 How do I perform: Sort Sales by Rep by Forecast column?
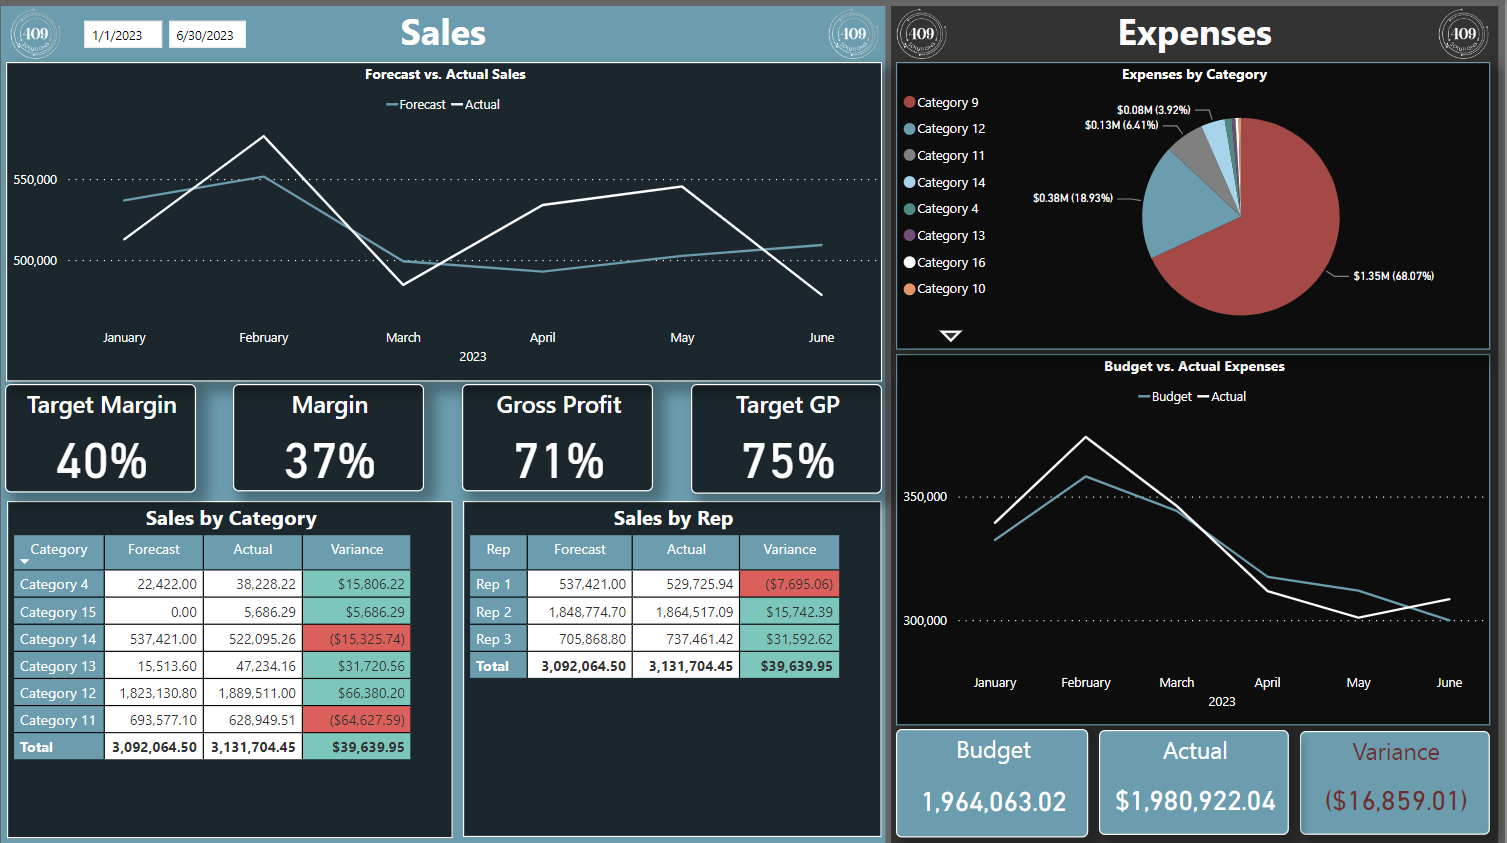[580, 551]
